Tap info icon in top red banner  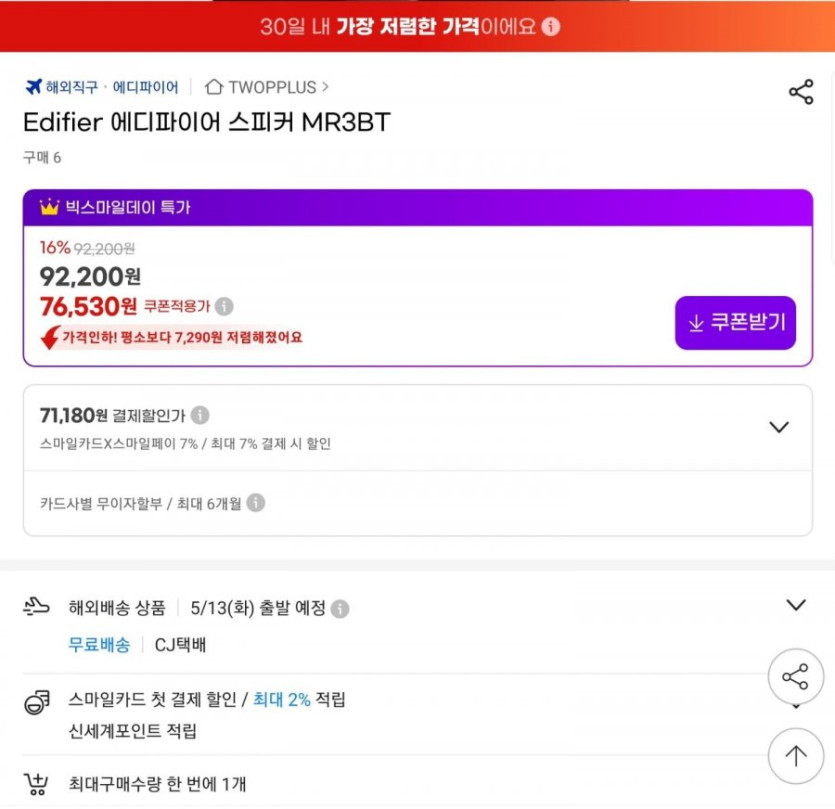551,27
